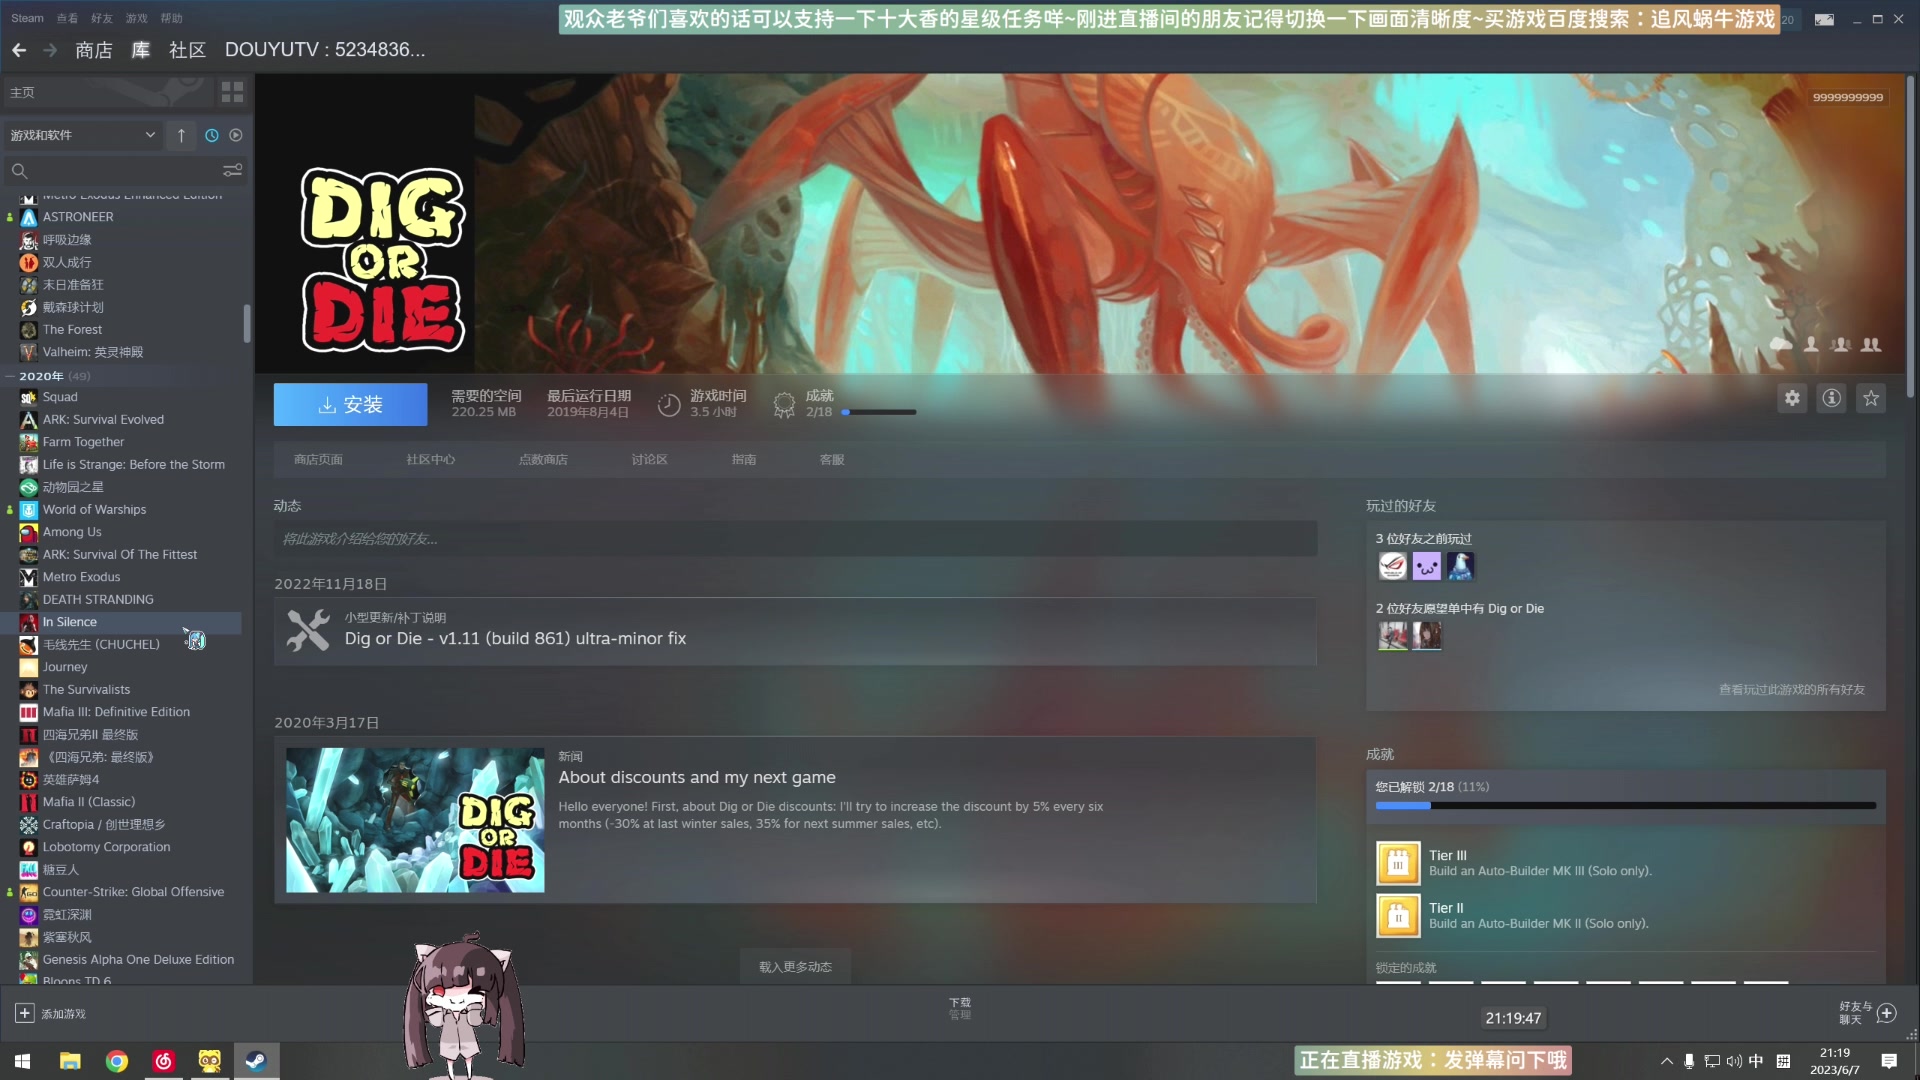
Task: Go back with the navigation arrow
Action: point(19,50)
